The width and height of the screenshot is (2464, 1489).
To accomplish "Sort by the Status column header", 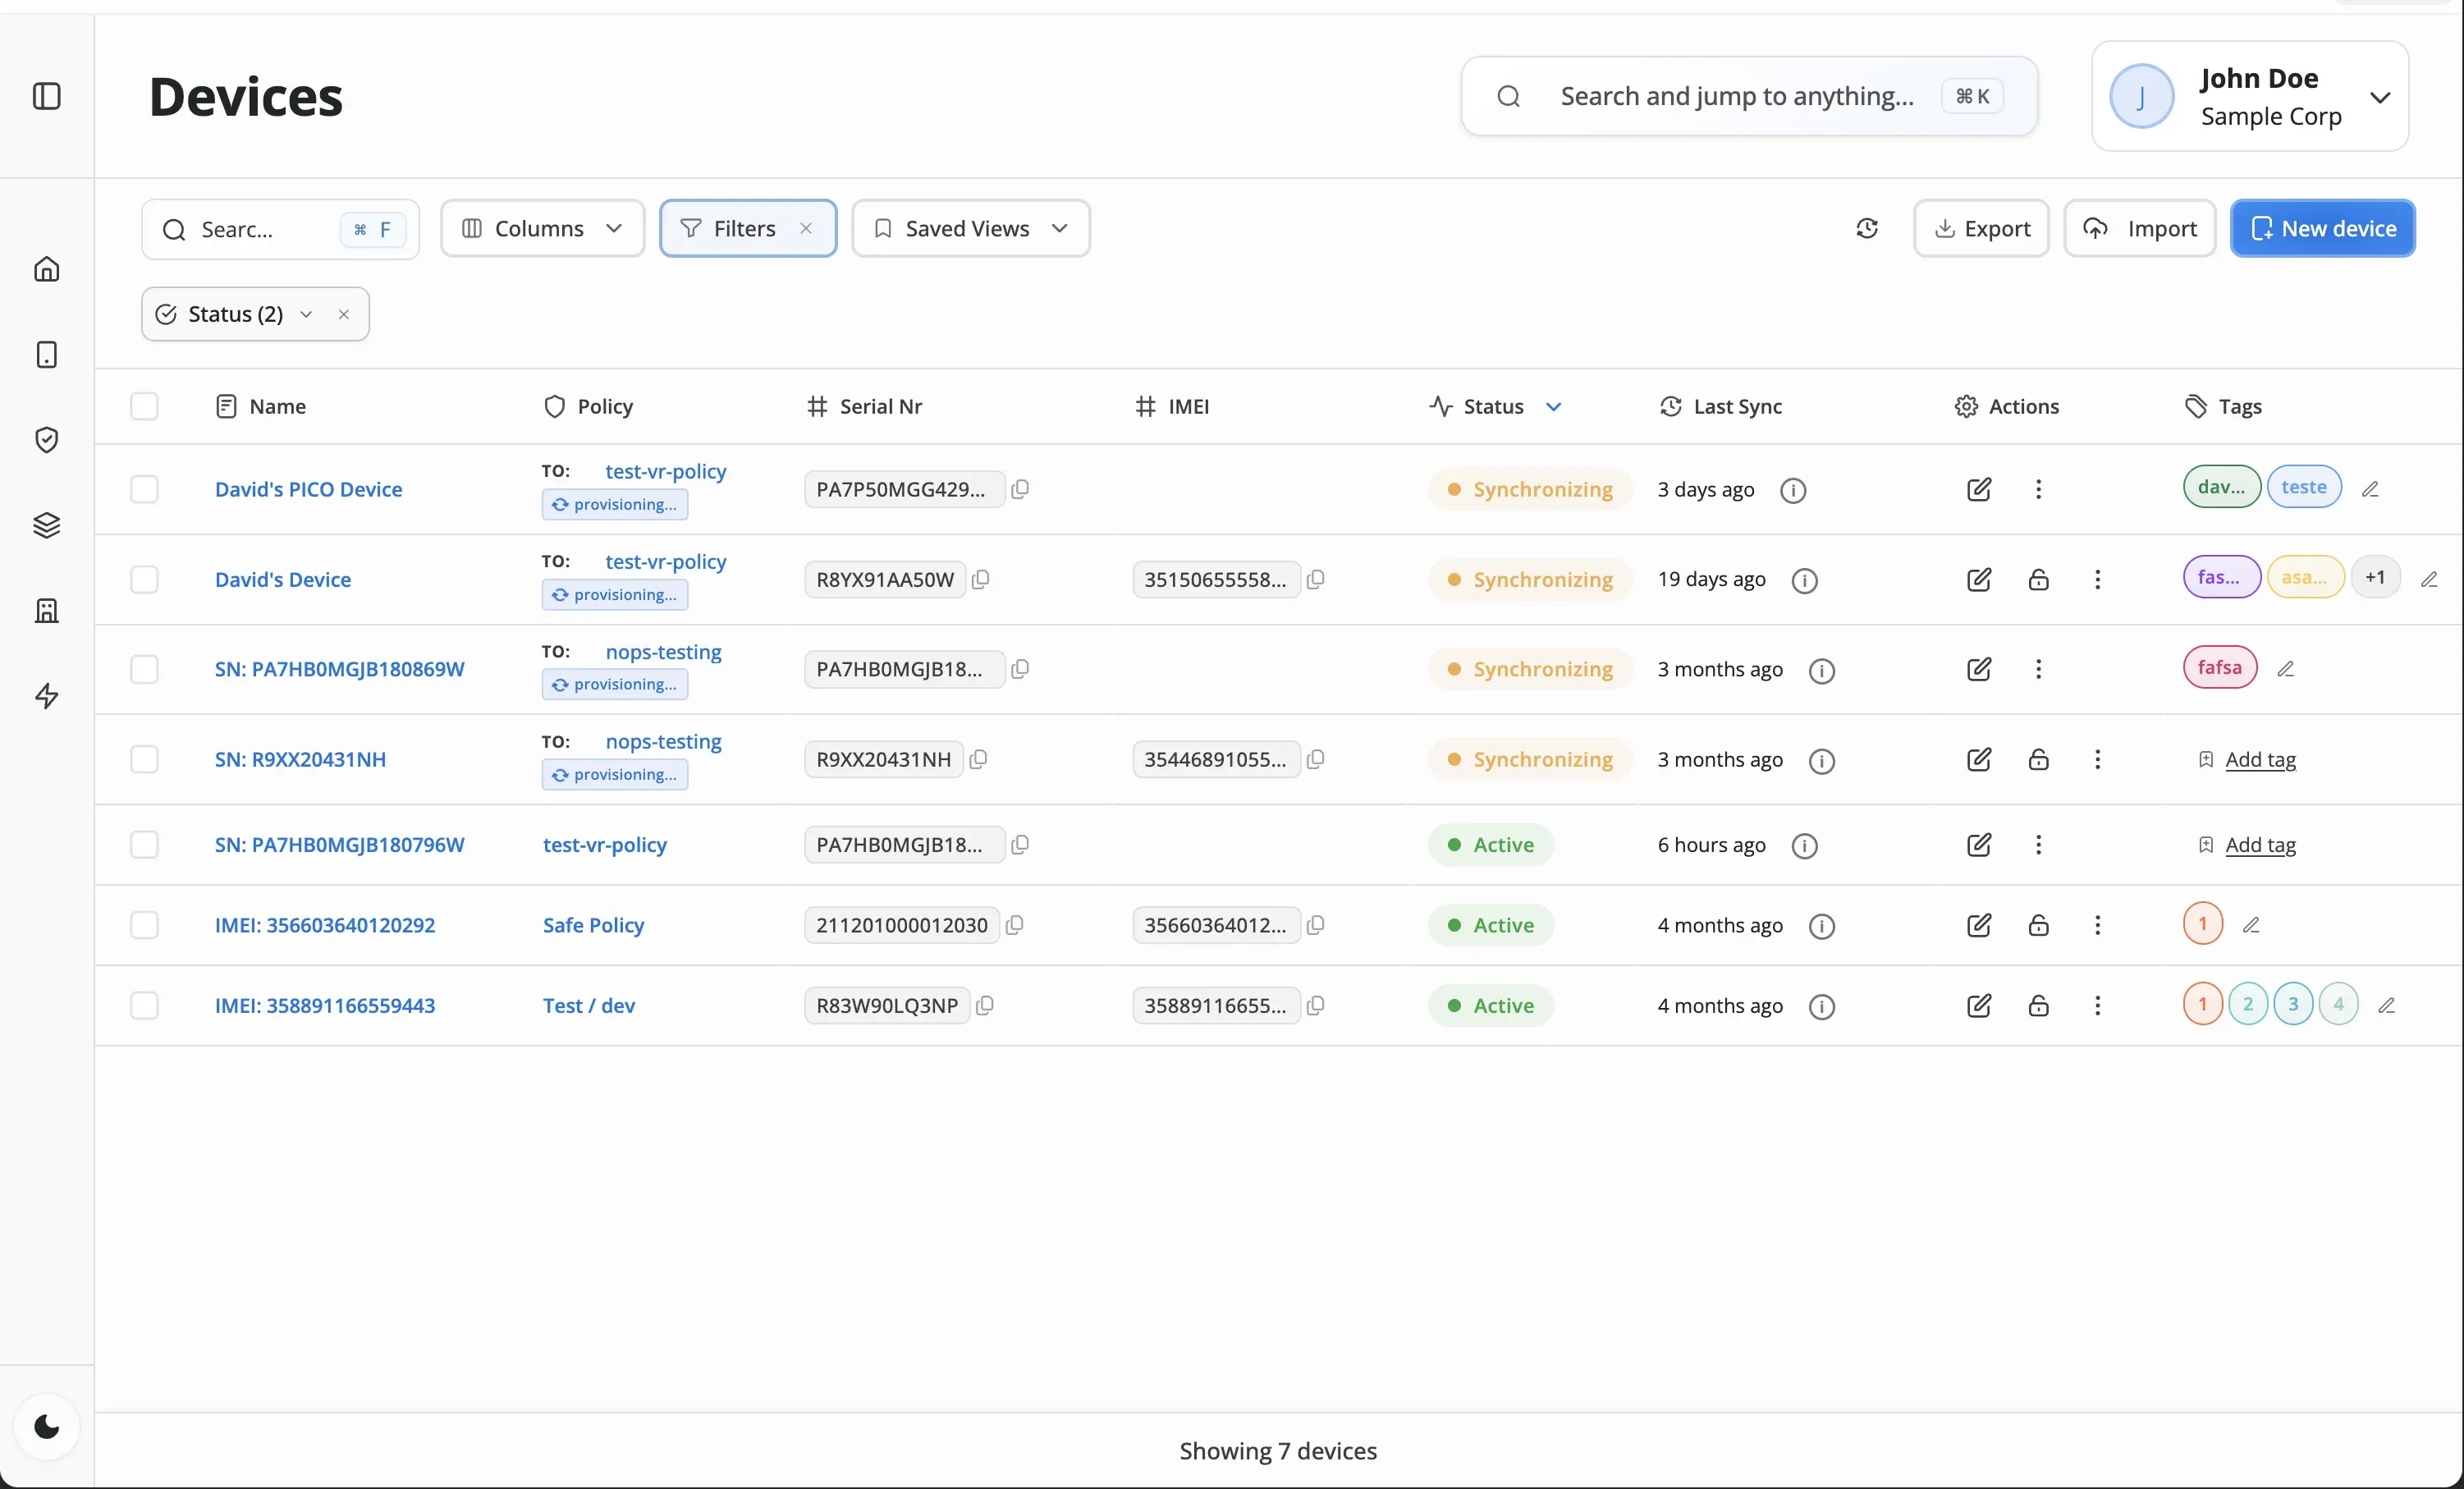I will [1494, 406].
